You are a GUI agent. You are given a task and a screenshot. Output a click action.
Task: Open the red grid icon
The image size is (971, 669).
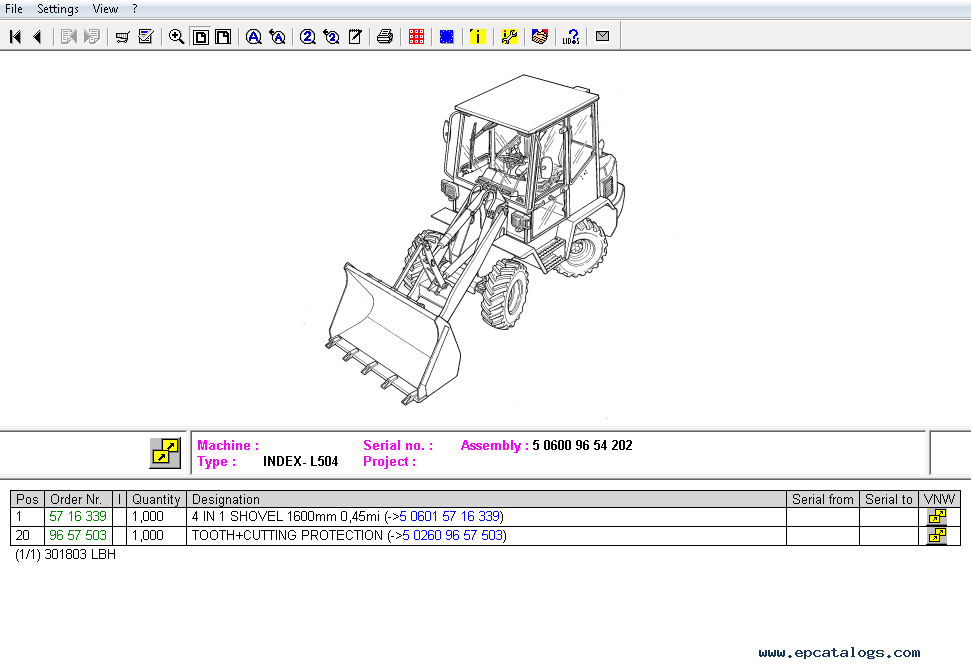tap(416, 37)
